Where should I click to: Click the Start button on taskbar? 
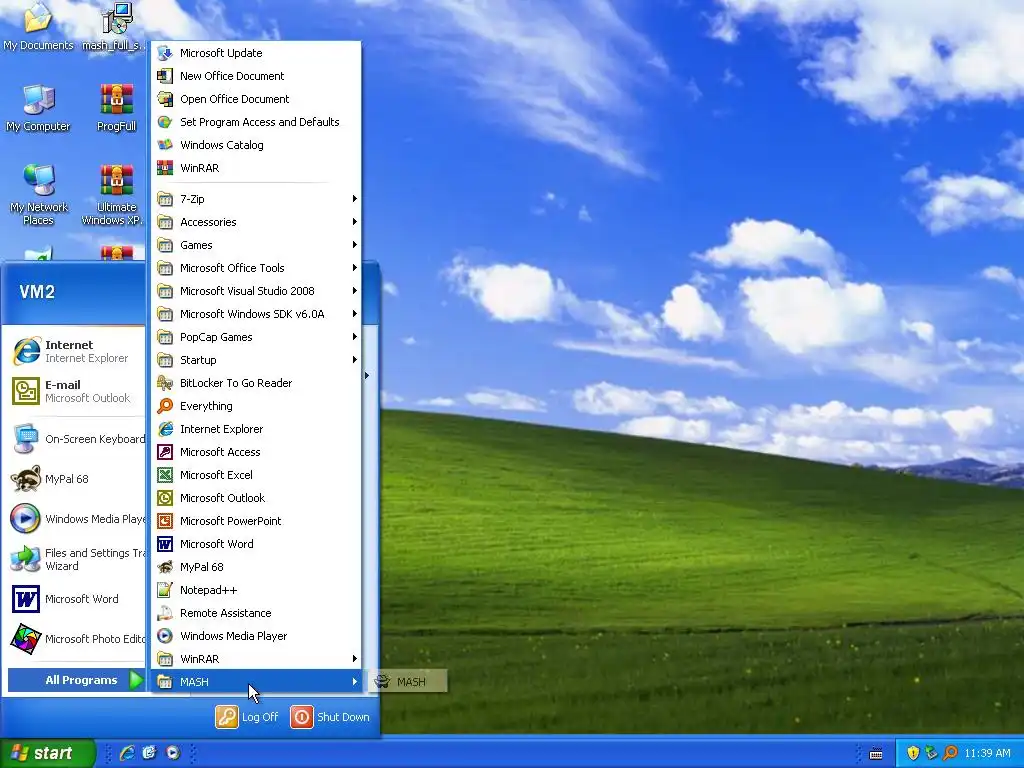47,753
